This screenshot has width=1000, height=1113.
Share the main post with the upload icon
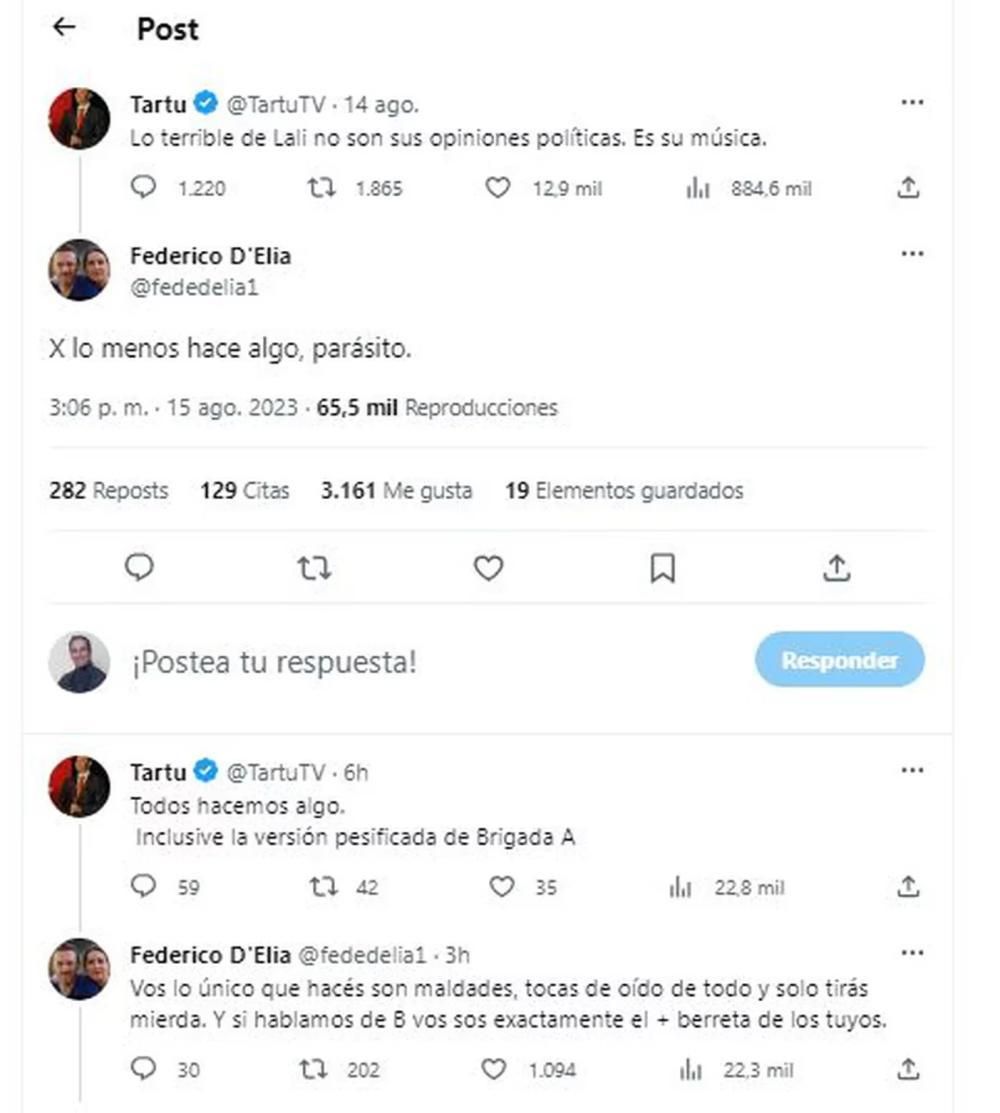pos(836,569)
